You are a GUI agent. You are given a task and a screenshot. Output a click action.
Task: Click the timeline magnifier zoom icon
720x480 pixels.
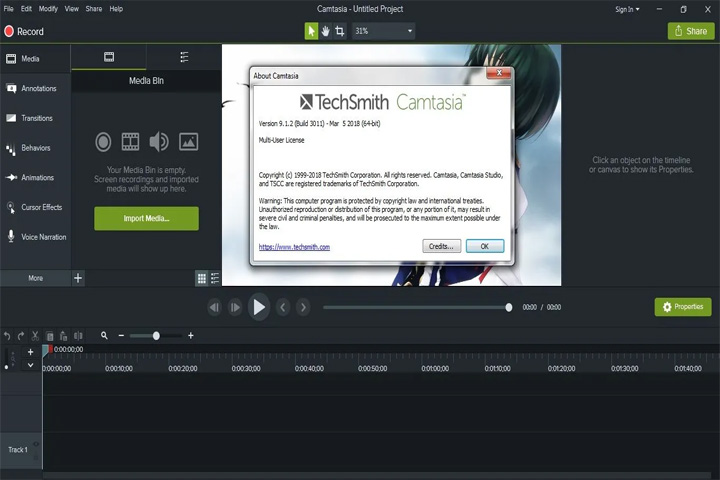(x=104, y=336)
